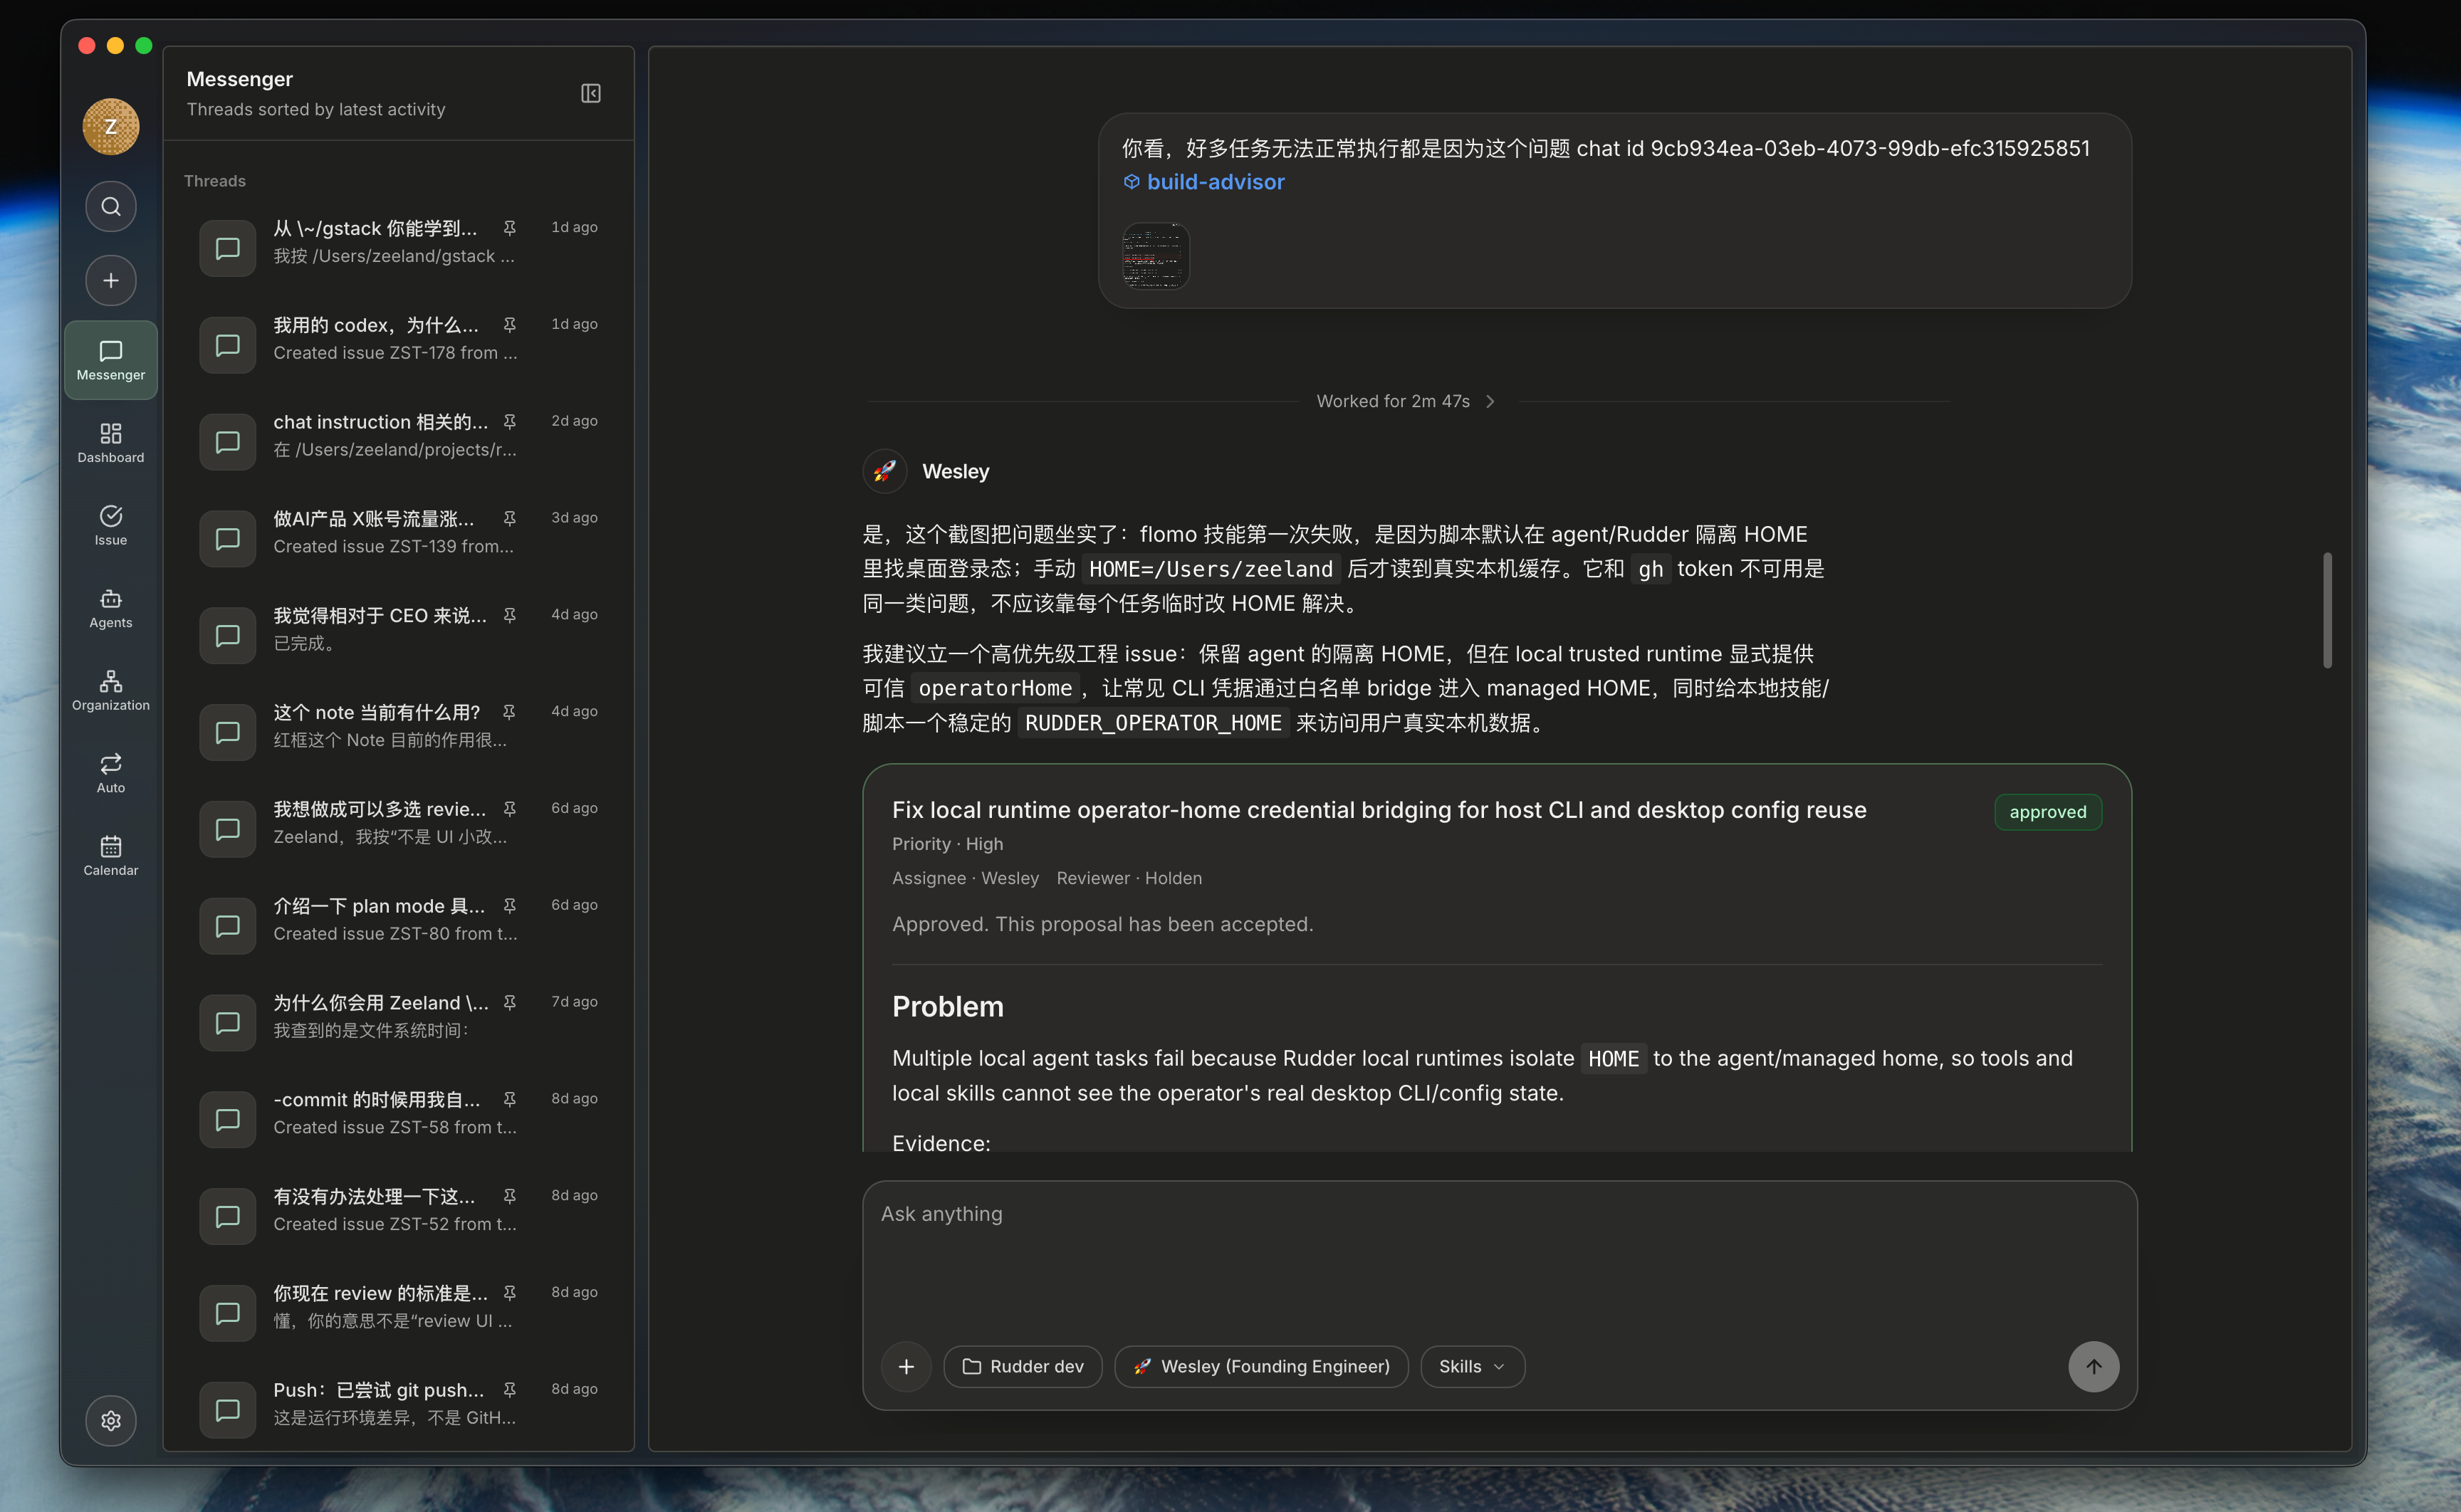Click 'Reviewer · Holden' in proposal card

(x=1129, y=878)
